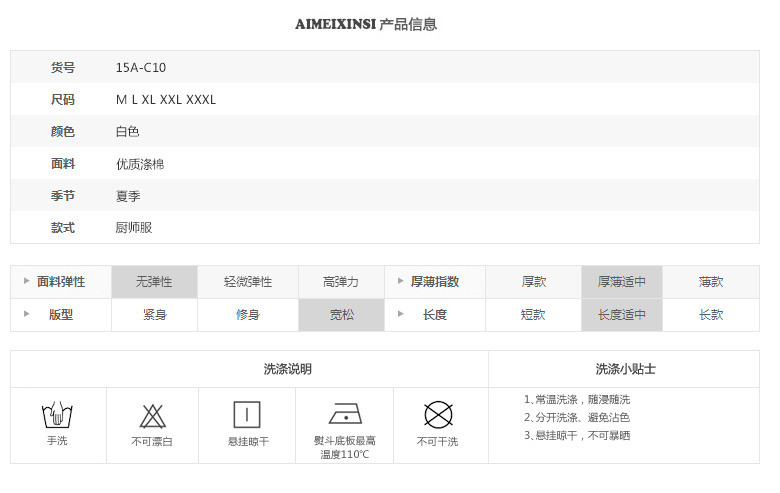Select the 紧身 fit option
780x493 pixels.
(154, 315)
